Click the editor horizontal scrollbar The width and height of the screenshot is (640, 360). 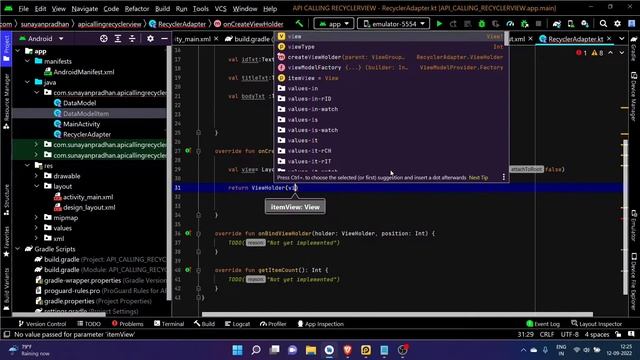click(397, 314)
